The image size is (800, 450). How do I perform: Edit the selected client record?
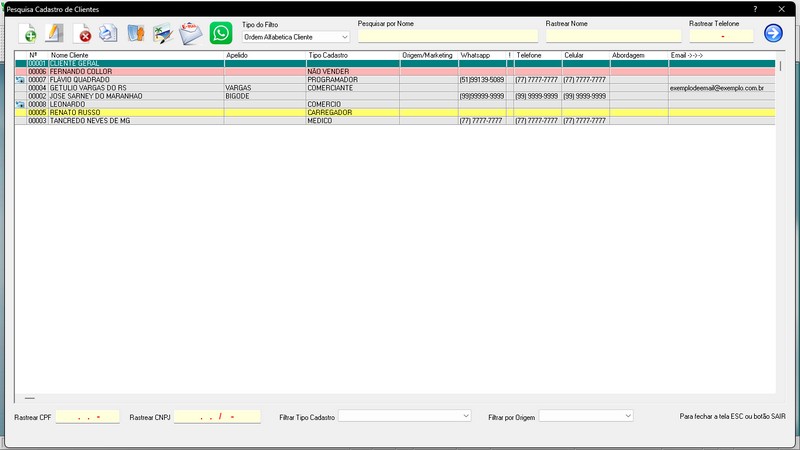click(x=54, y=34)
